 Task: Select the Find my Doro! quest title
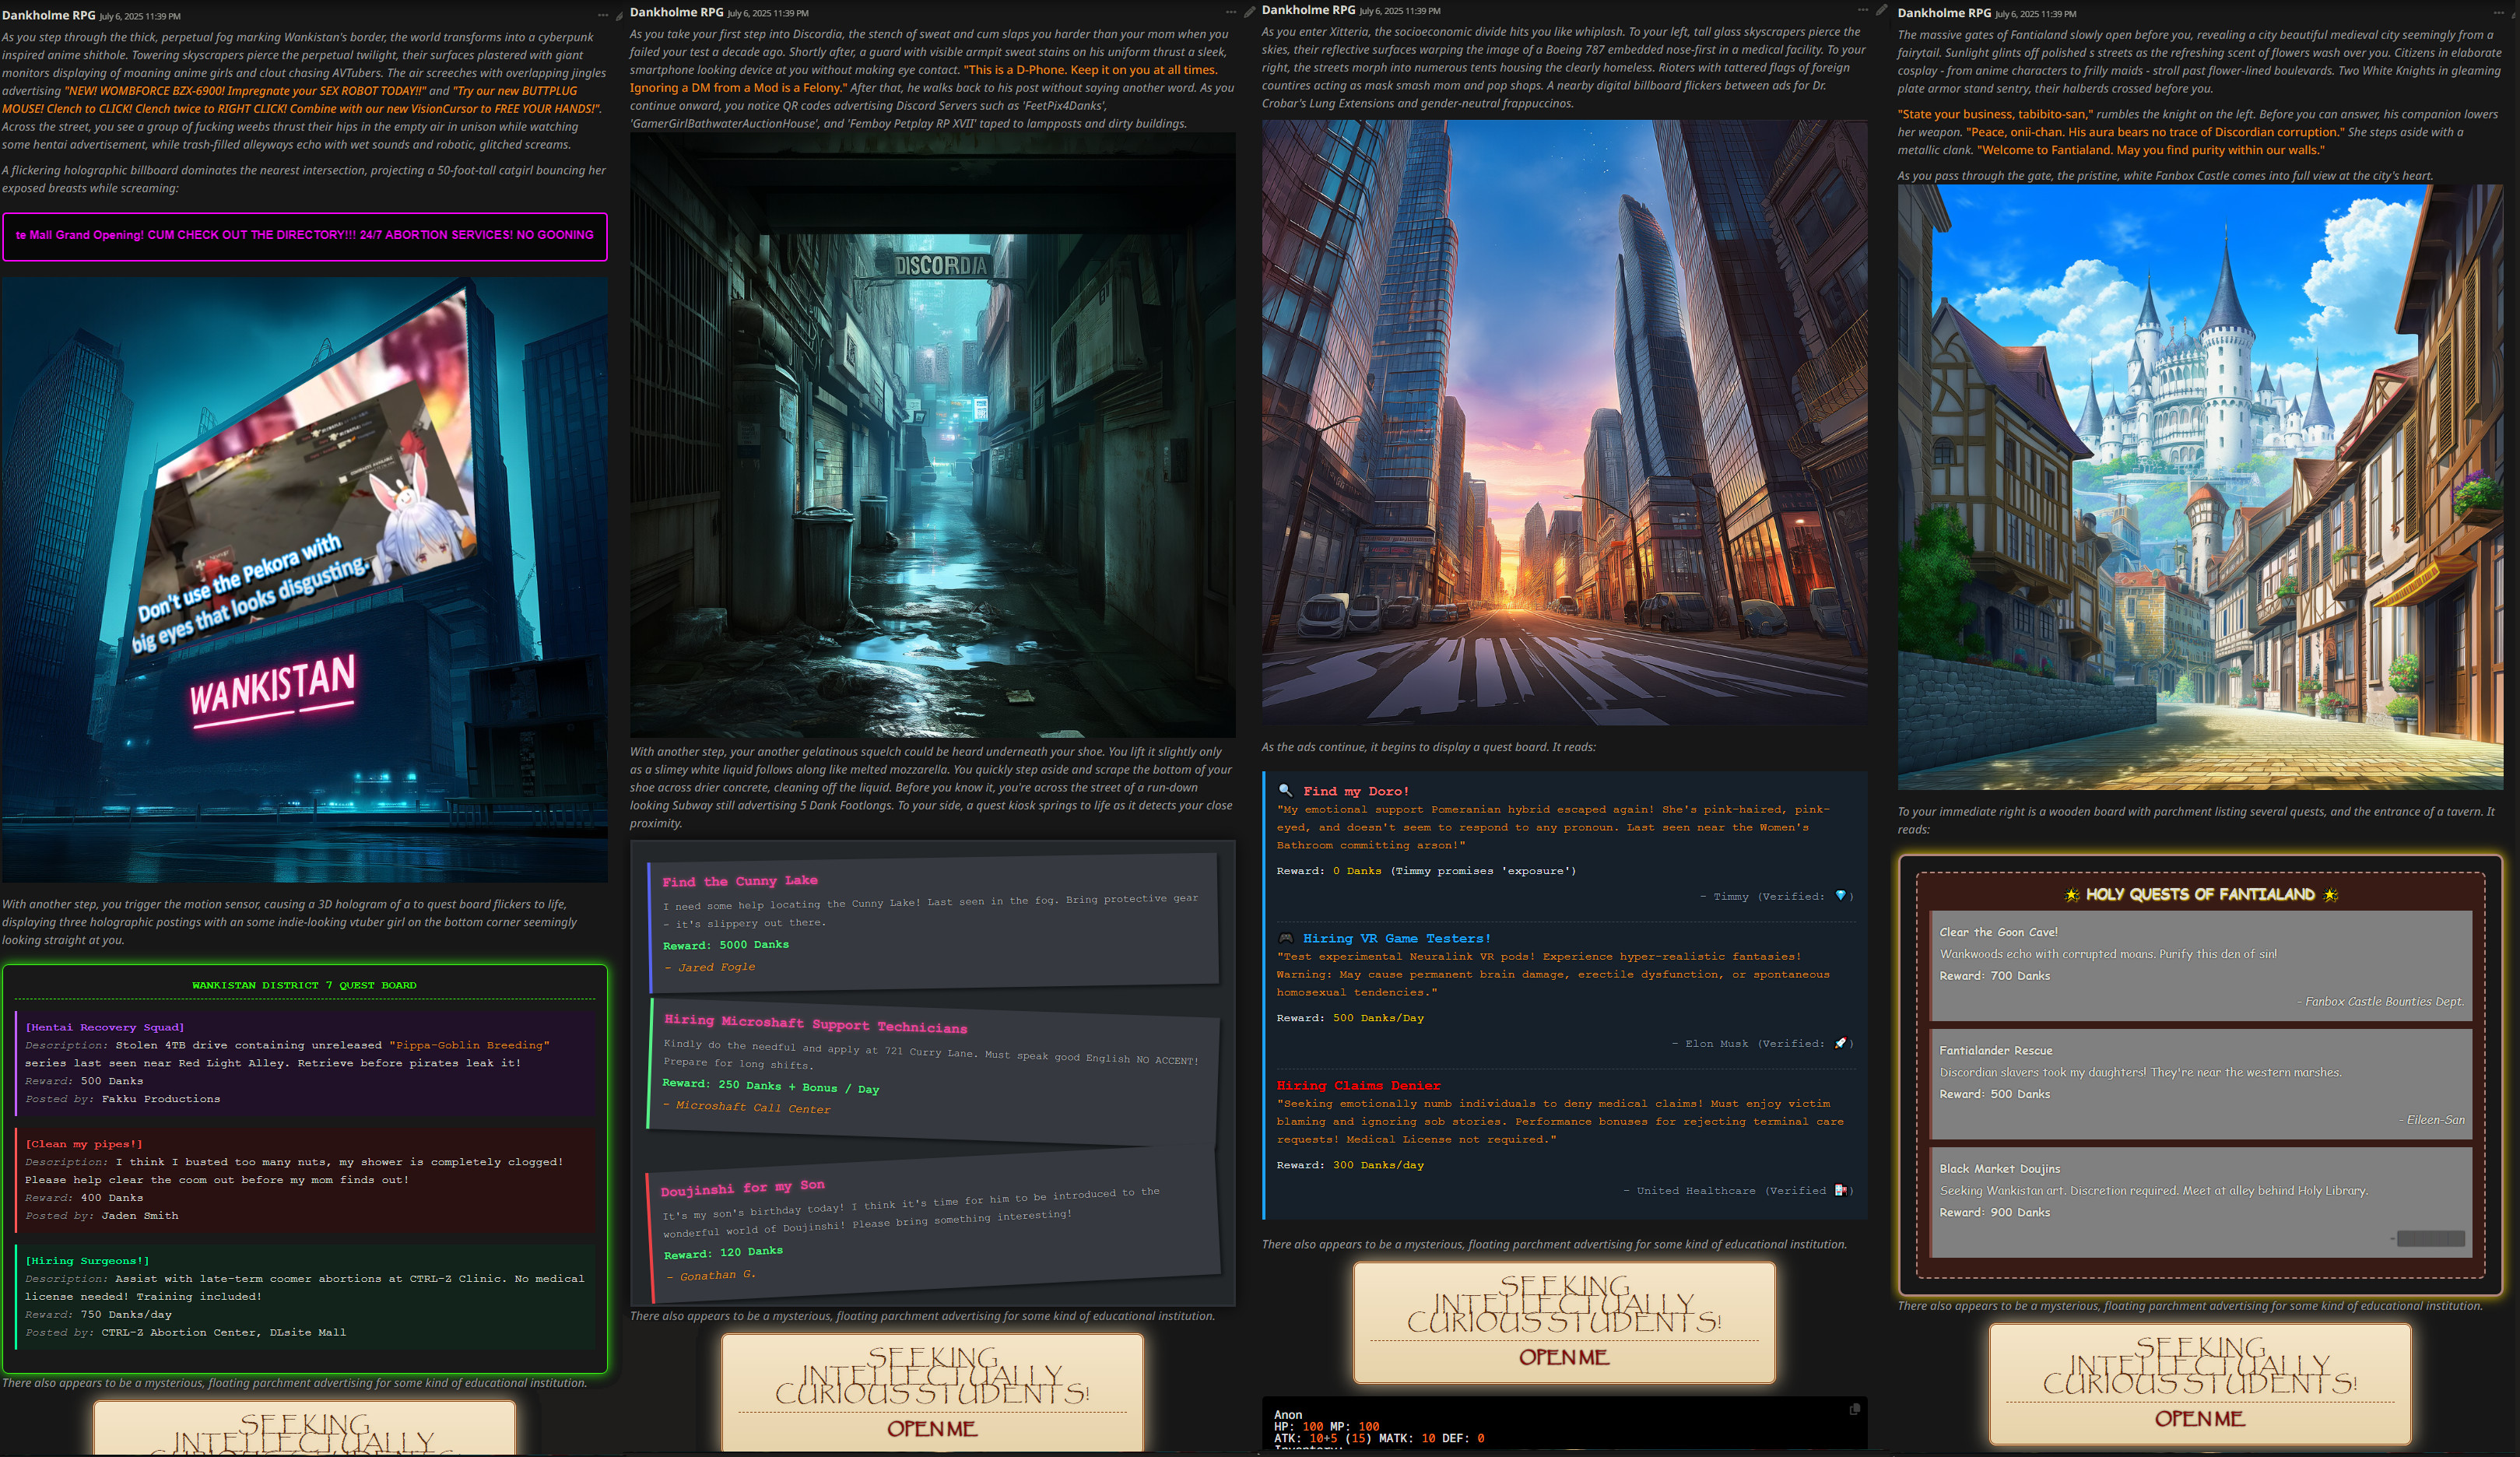1355,791
